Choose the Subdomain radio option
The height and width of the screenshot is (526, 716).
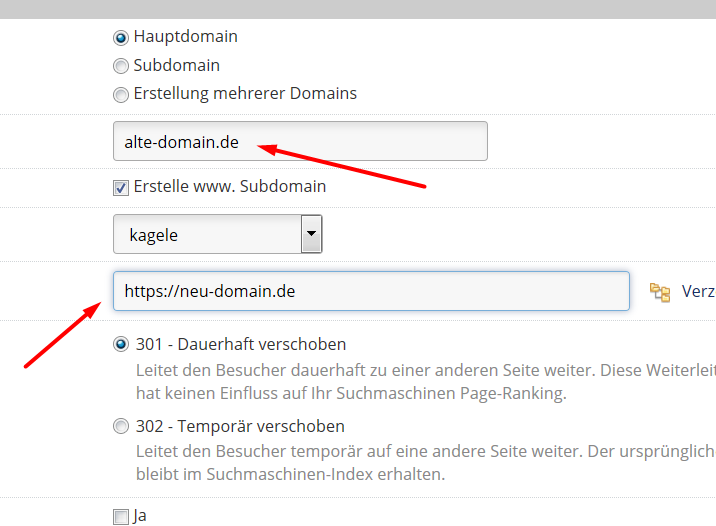[121, 66]
